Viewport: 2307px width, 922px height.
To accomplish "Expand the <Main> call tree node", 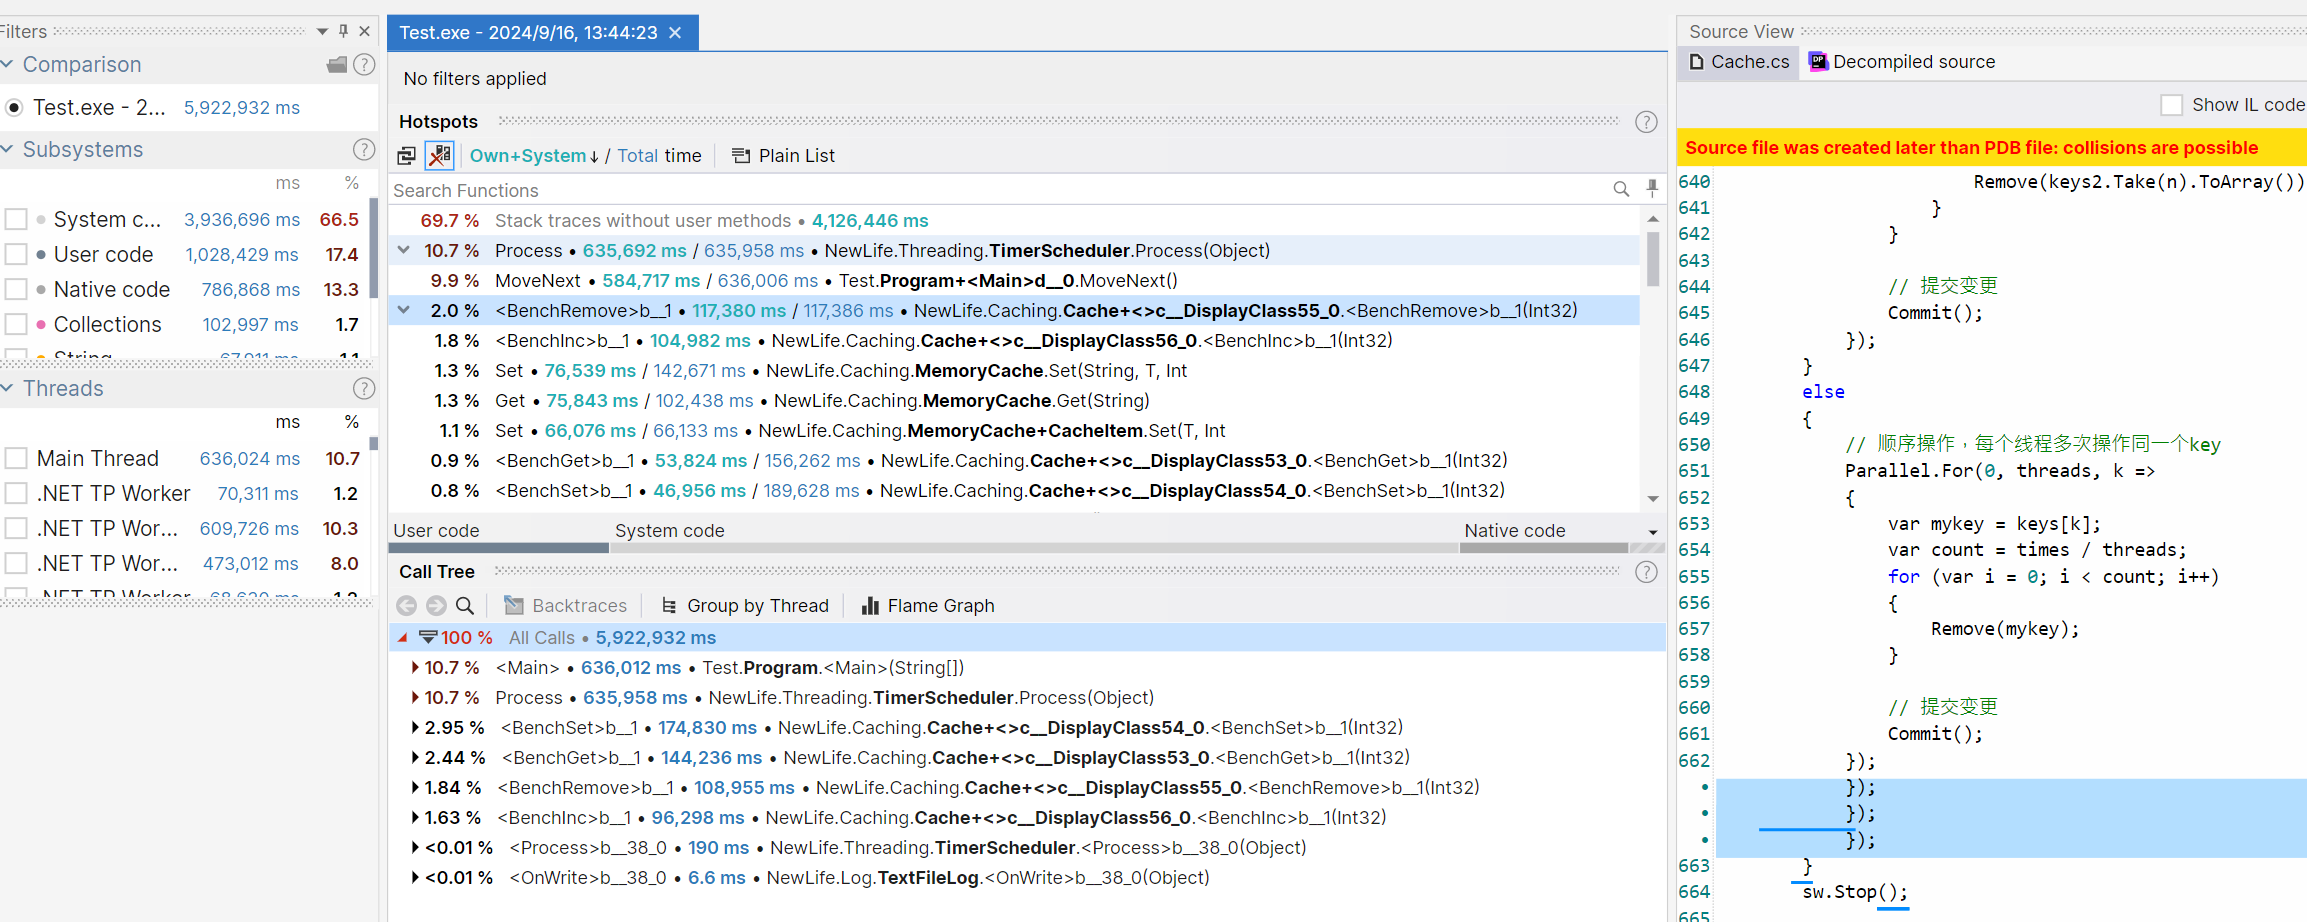I will pos(415,668).
